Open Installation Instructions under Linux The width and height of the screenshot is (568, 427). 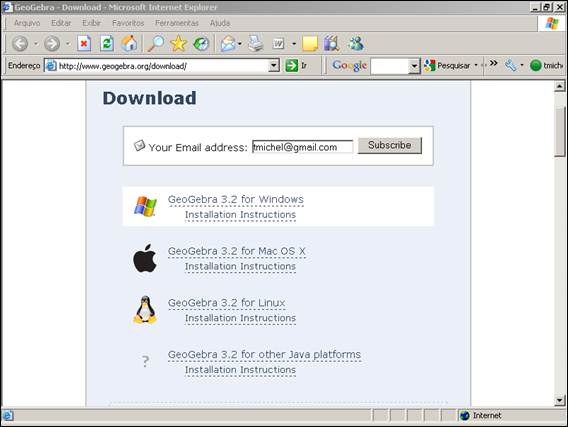241,318
